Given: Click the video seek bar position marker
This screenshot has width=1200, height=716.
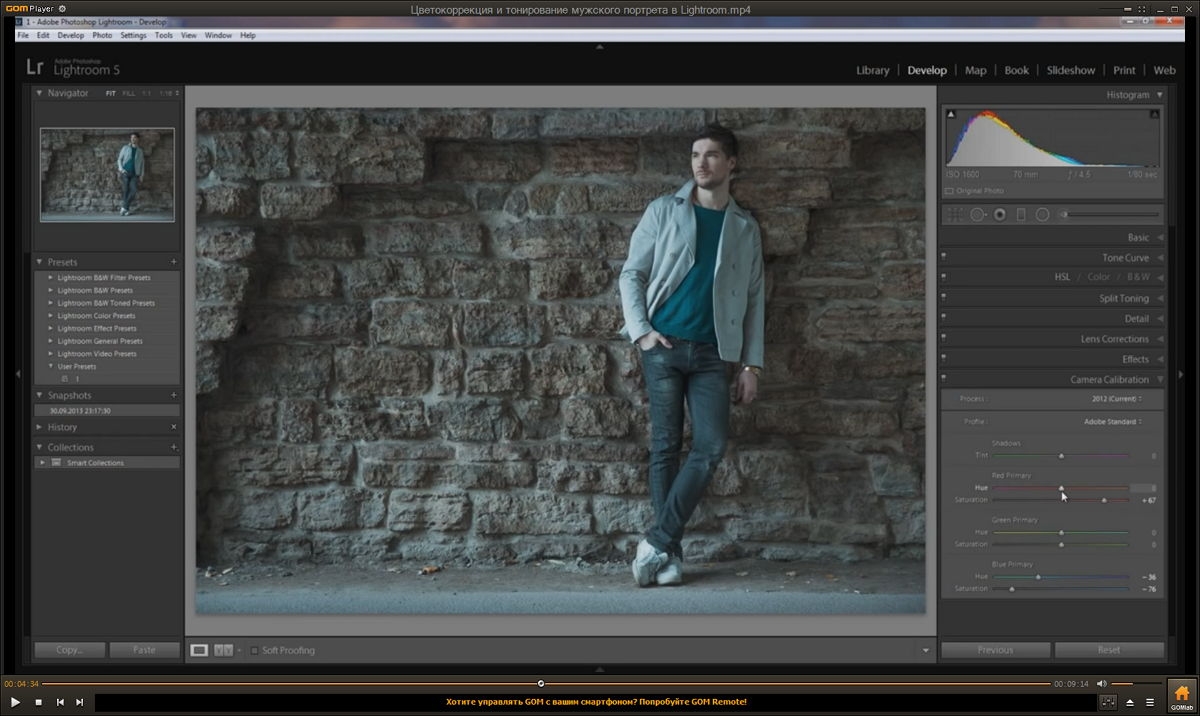Looking at the screenshot, I should 541,683.
